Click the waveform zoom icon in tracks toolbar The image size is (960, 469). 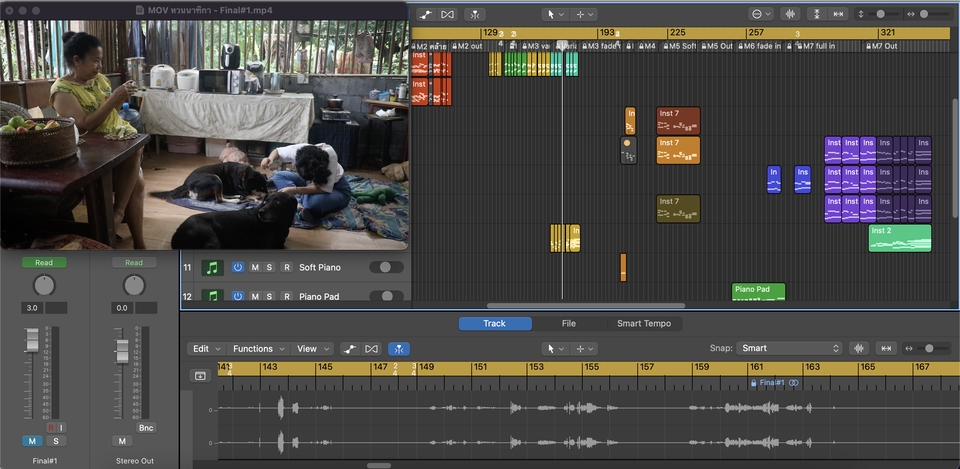pos(791,14)
